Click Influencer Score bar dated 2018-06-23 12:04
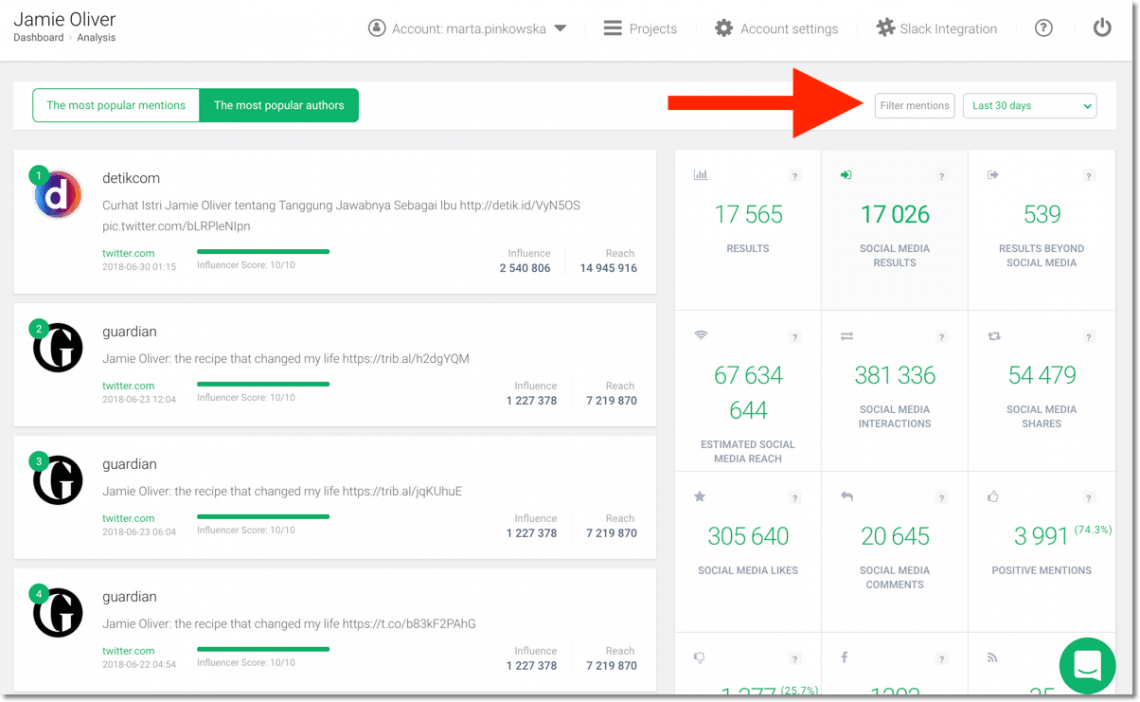Image resolution: width=1140 pixels, height=702 pixels. pos(263,384)
